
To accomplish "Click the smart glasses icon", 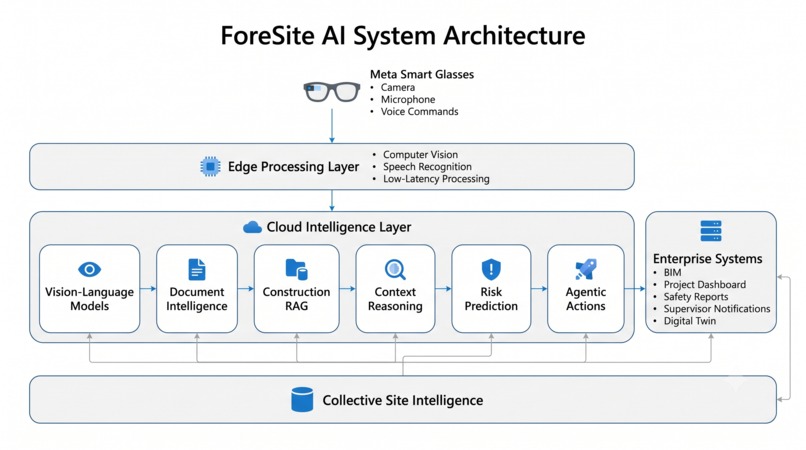I will click(x=332, y=92).
